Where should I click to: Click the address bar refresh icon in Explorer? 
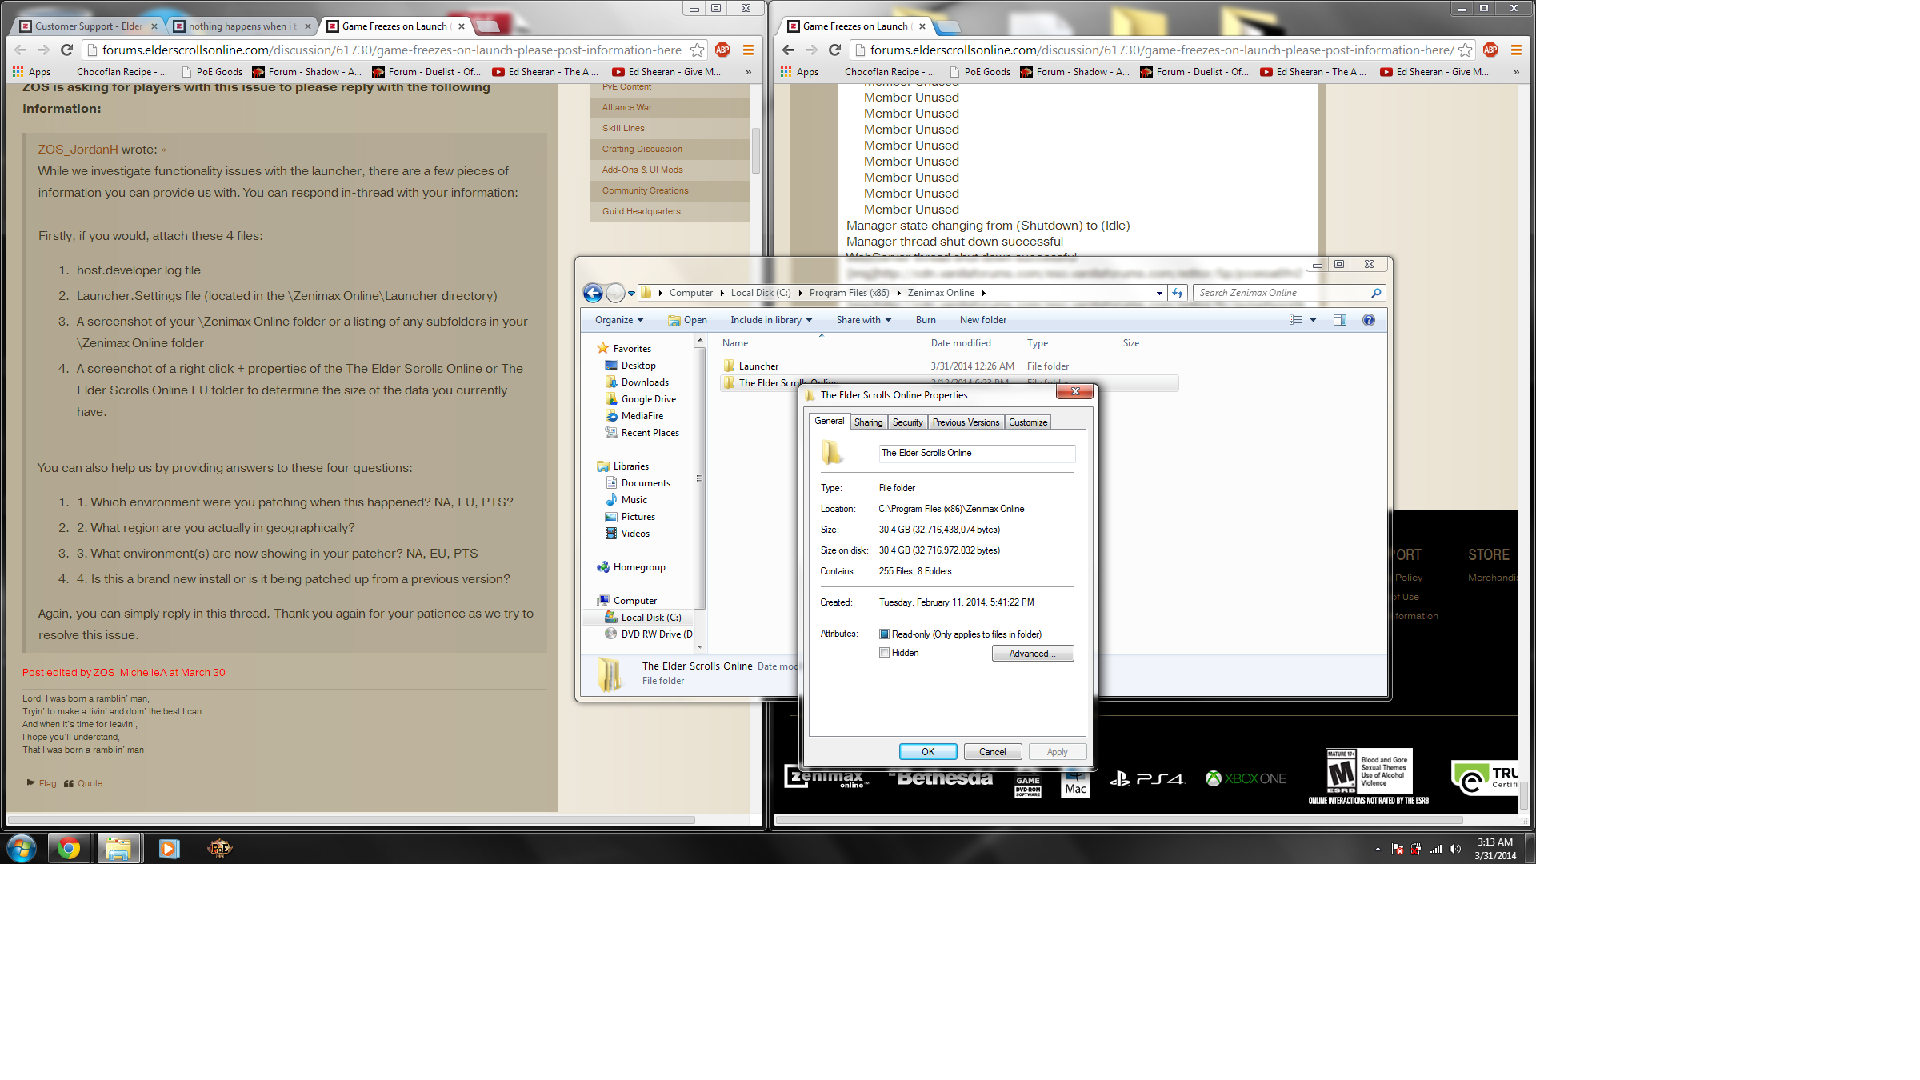coord(1177,293)
